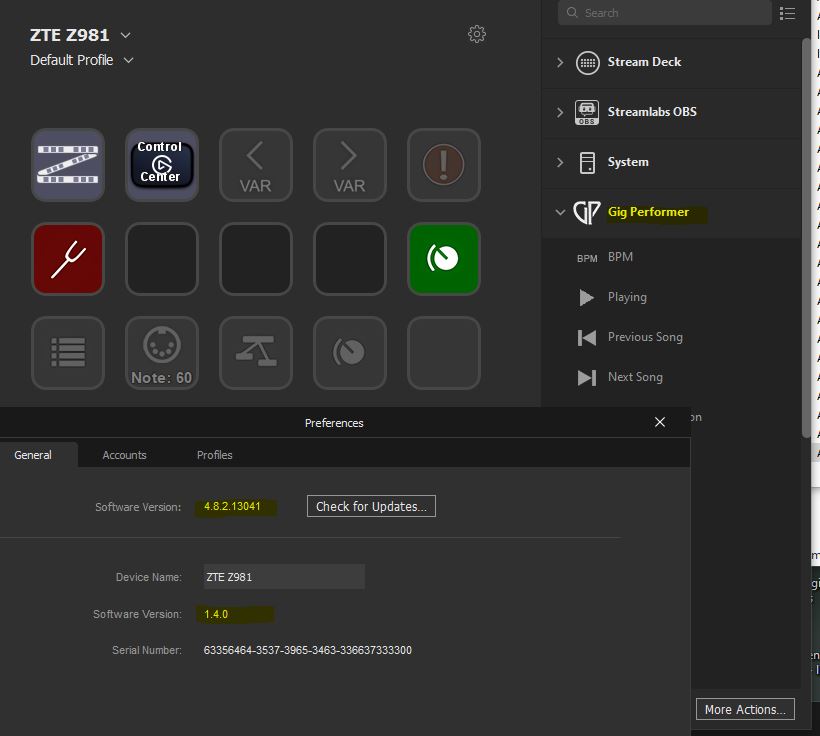Screen dimensions: 820x736
Task: Select the MIDI Note: 60 key
Action: (162, 353)
